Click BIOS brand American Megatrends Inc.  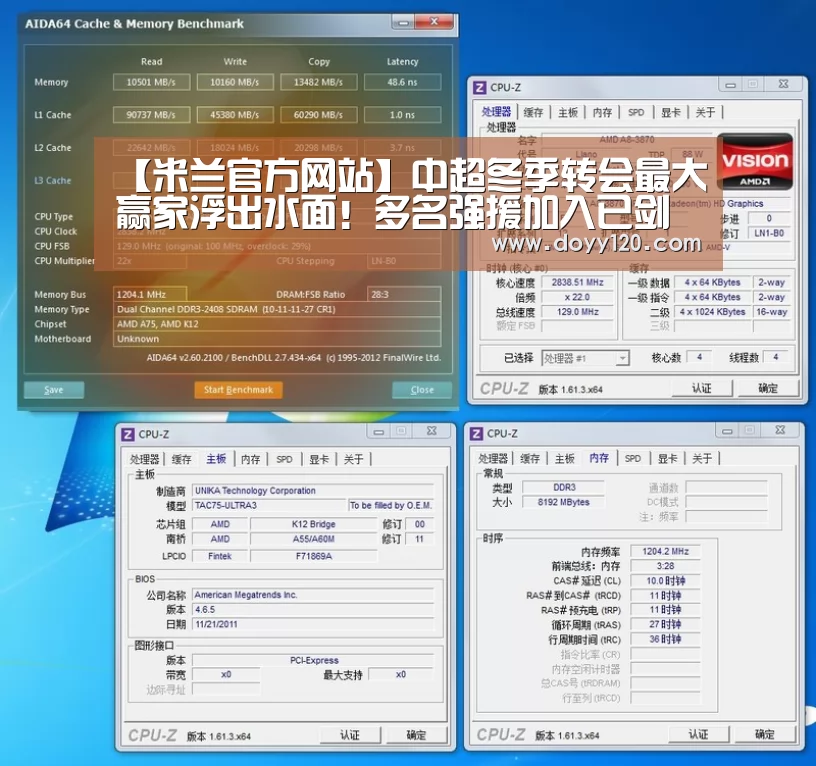point(313,595)
